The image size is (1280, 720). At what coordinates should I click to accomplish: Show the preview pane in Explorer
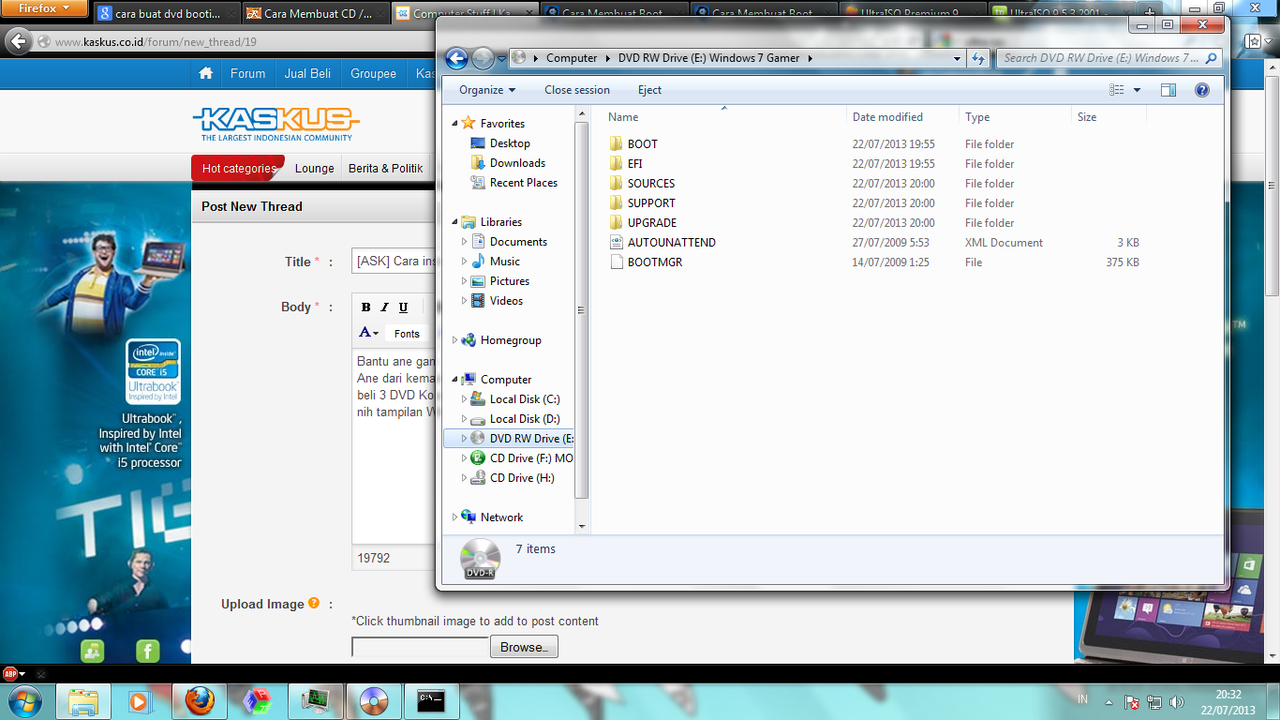coord(1168,90)
